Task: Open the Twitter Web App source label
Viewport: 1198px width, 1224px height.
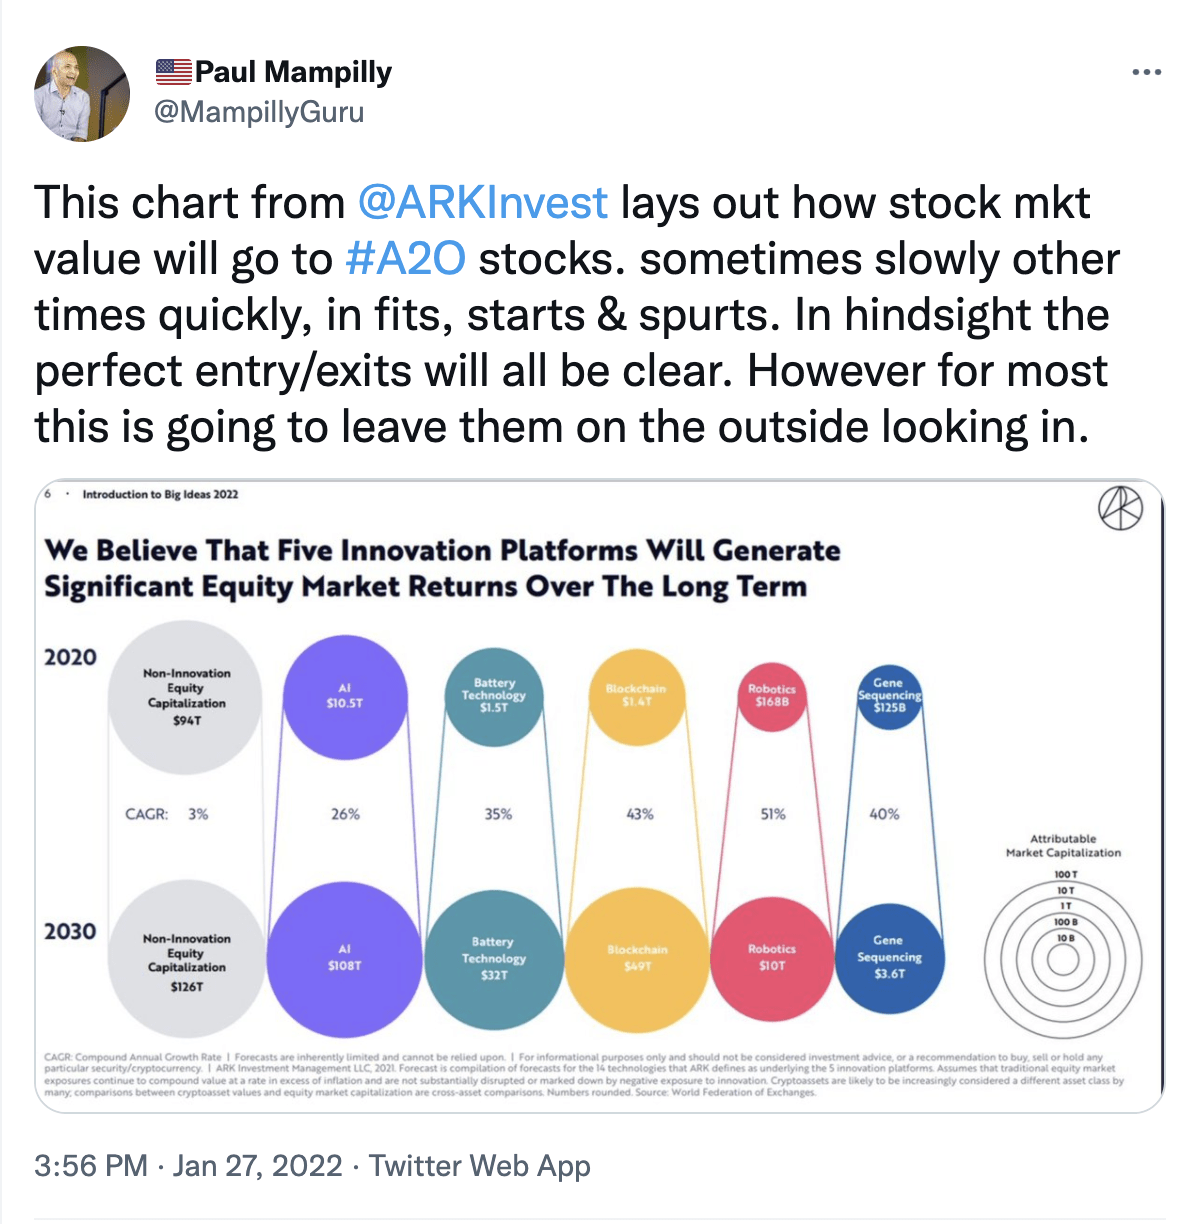Action: click(480, 1166)
